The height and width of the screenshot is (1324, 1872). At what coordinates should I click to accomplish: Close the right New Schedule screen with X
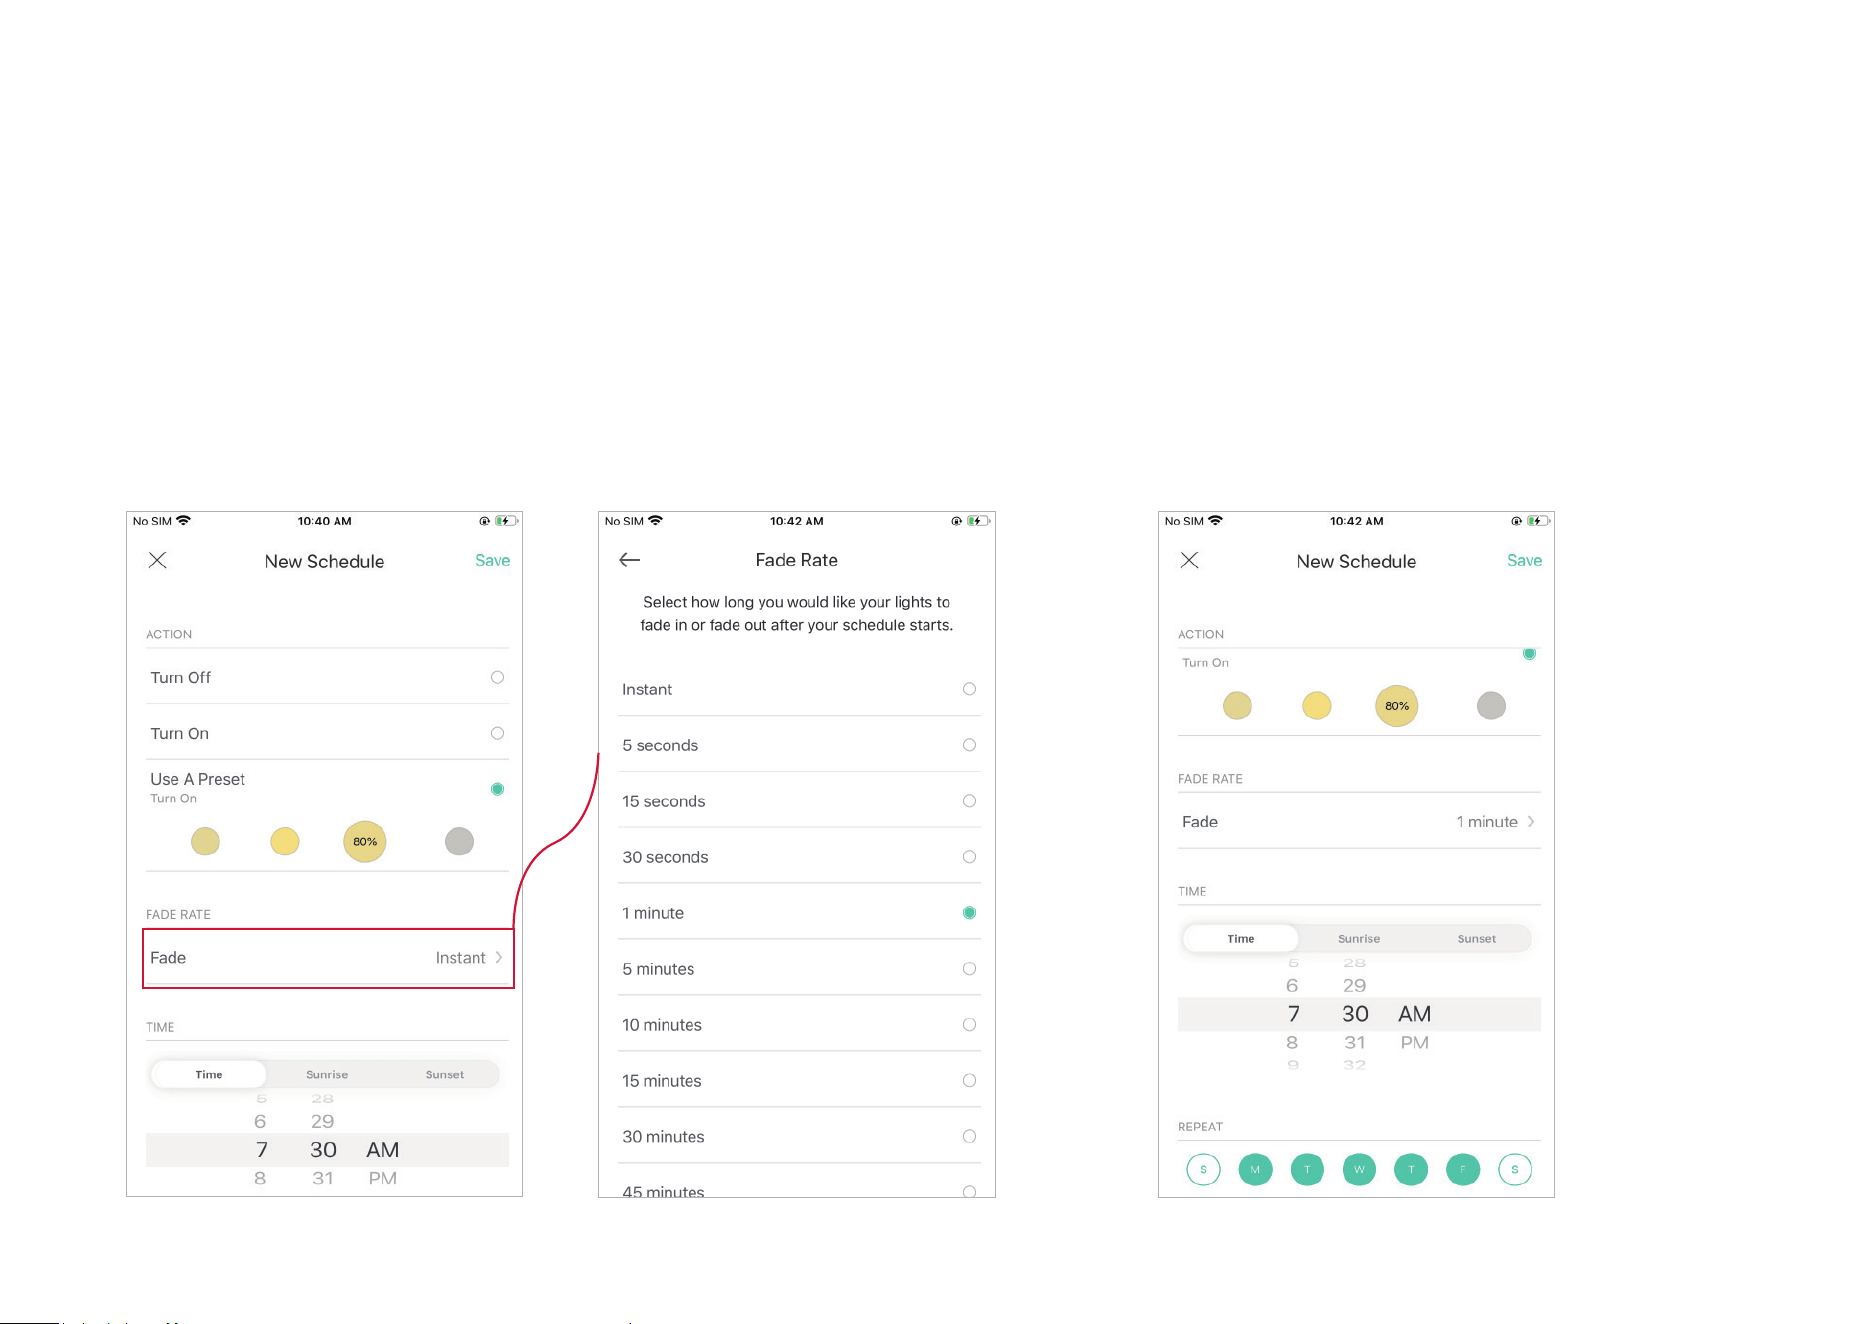(x=1189, y=560)
